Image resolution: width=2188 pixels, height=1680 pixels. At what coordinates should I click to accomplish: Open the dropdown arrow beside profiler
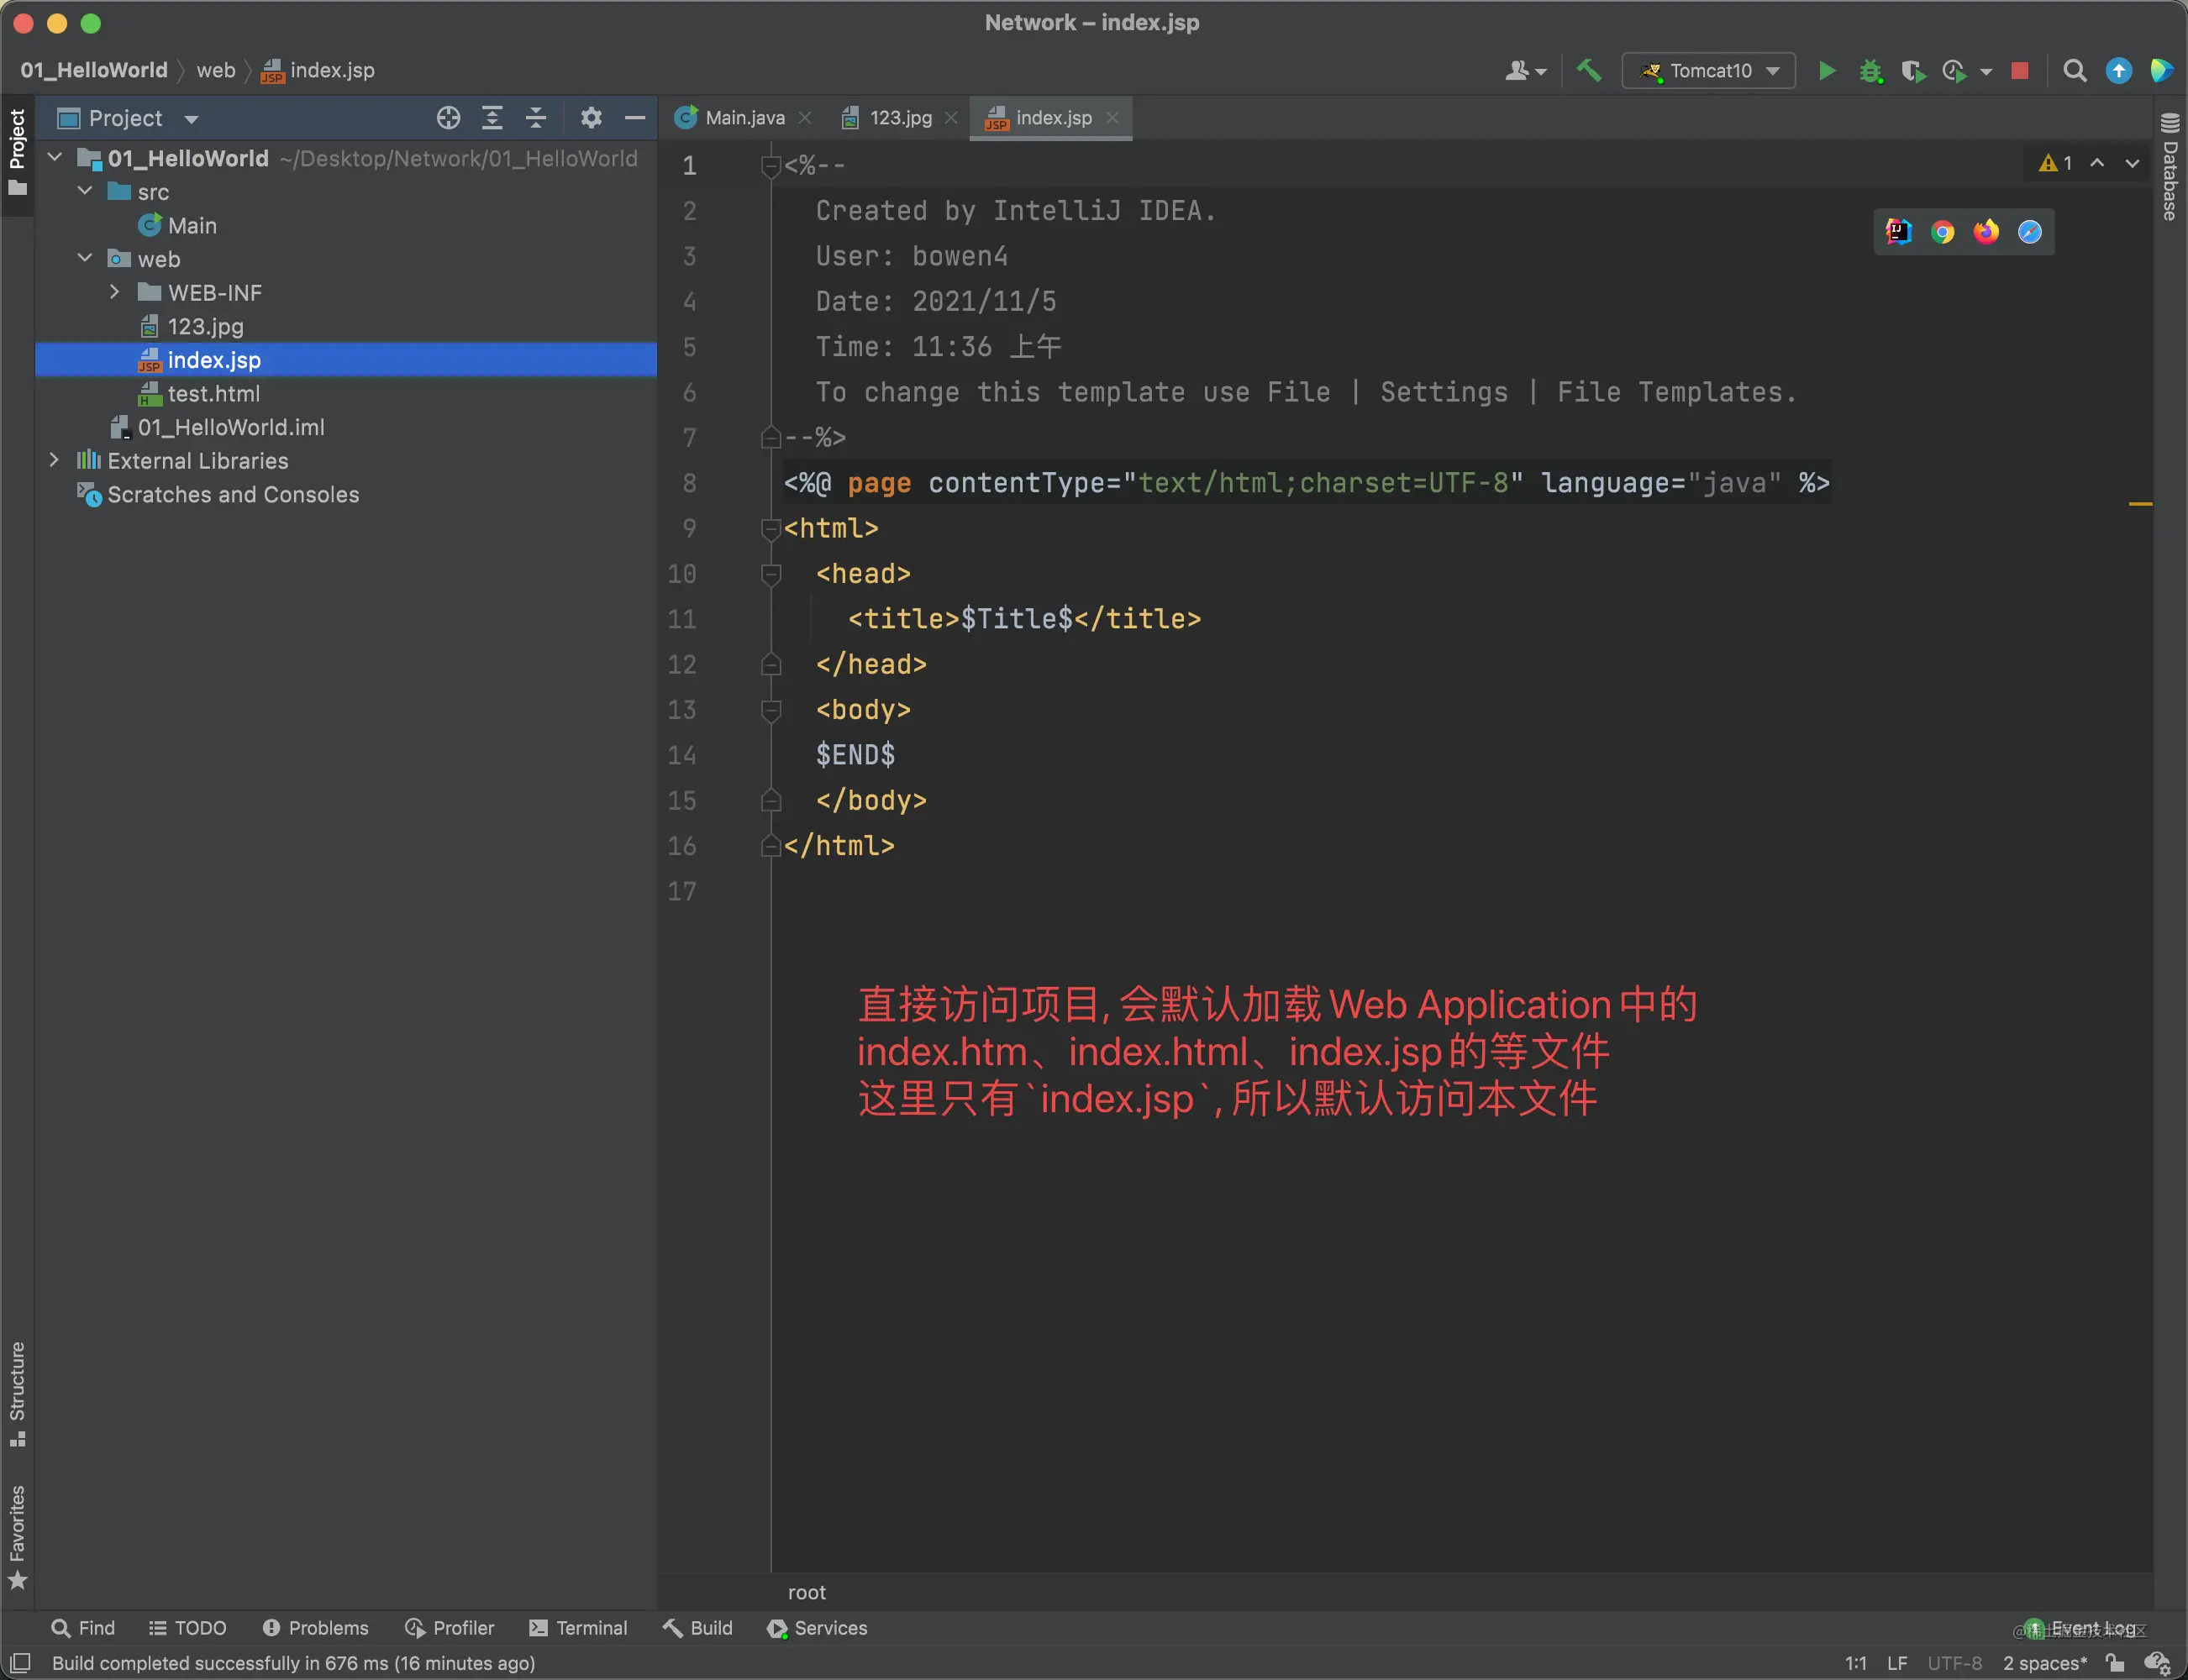click(x=1986, y=72)
